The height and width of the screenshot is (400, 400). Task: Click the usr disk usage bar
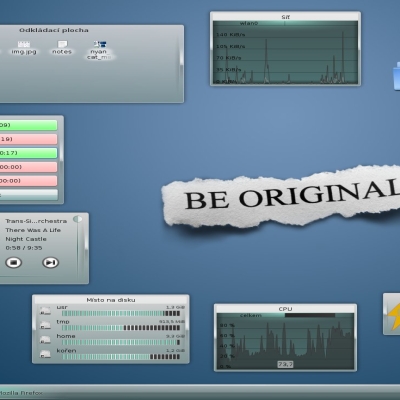point(121,313)
